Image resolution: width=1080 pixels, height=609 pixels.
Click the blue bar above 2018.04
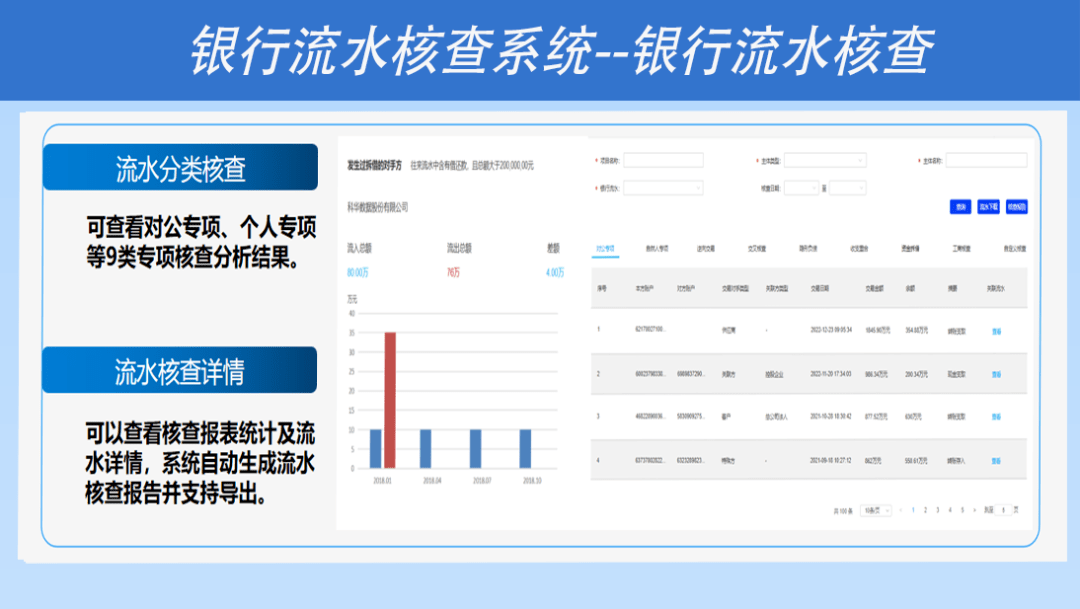(x=426, y=449)
